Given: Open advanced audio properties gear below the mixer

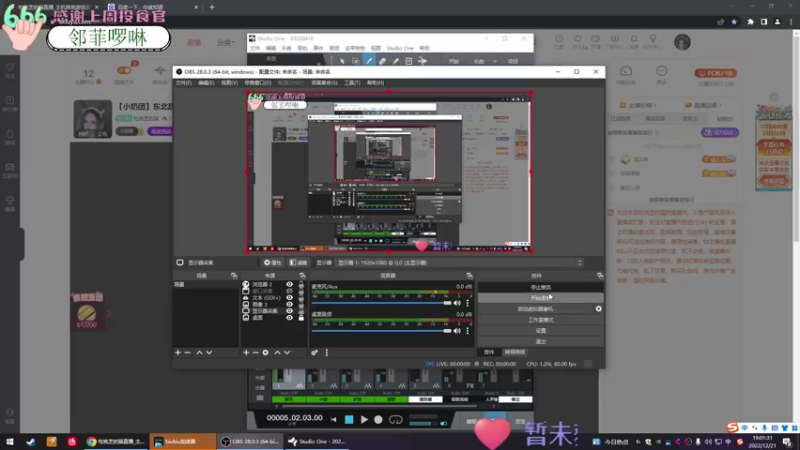Looking at the screenshot, I should (x=314, y=353).
